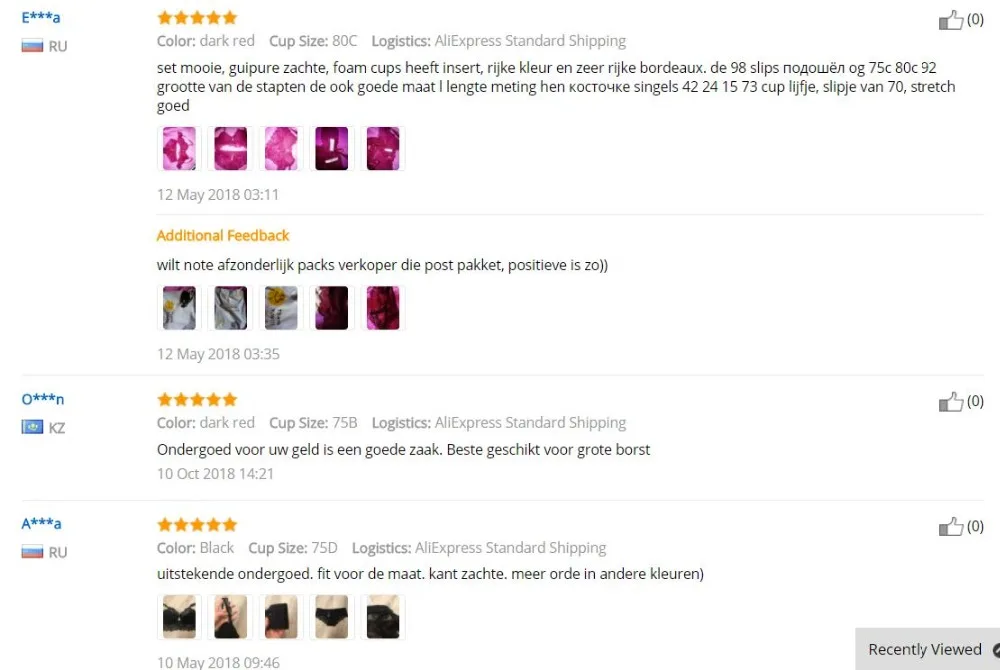The width and height of the screenshot is (1000, 670).
Task: Open first dark red review photo by E***a
Action: pyautogui.click(x=179, y=149)
